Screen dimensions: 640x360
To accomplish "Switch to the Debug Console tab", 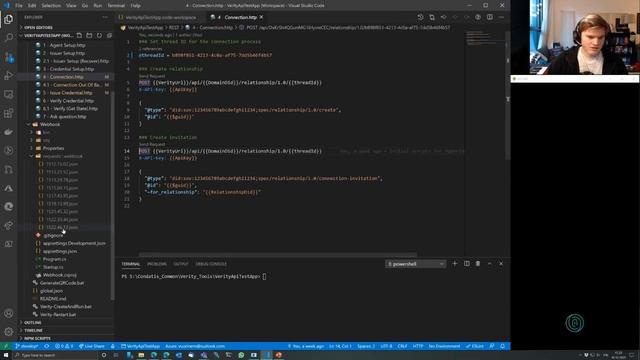I will coord(211,264).
